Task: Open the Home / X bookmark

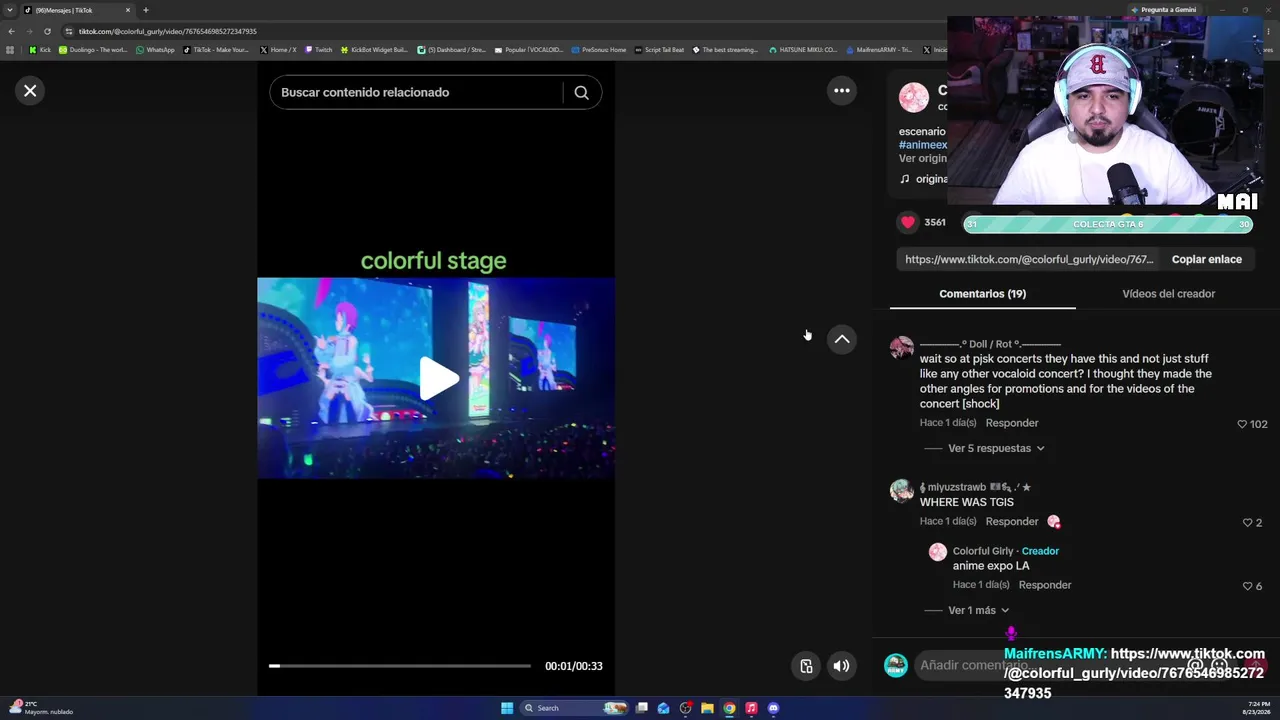Action: (x=278, y=50)
